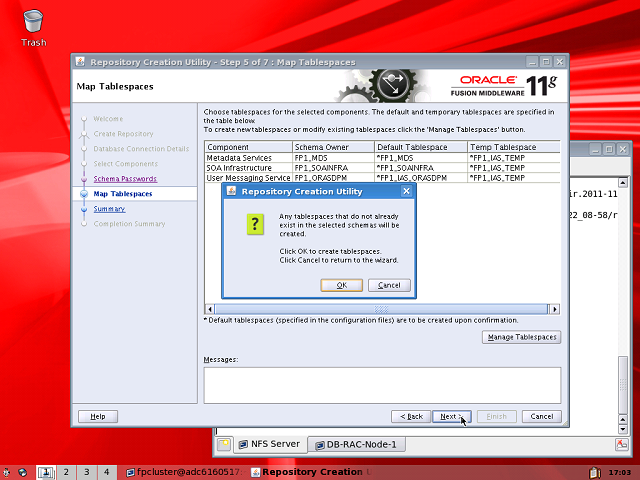The width and height of the screenshot is (640, 480).
Task: Switch to DB-RAC-Node-1 tab in terminal window
Action: tap(356, 444)
